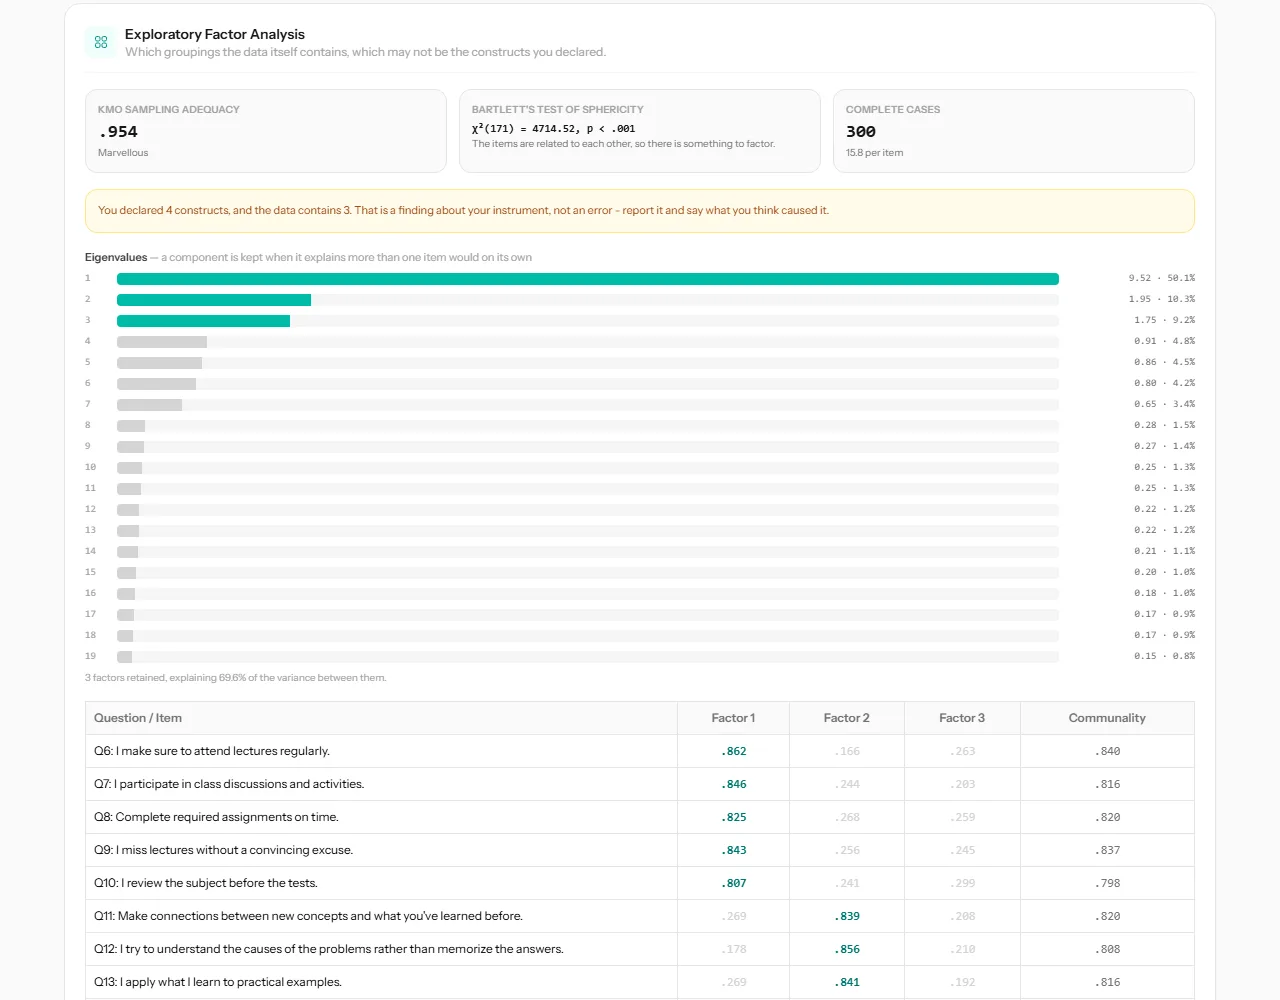Click the Marvellous KMO rating label

pos(123,153)
